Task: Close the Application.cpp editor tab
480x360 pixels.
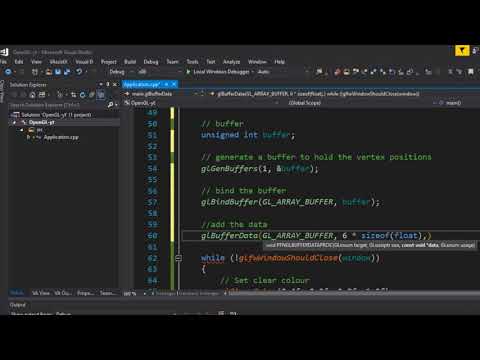Action: pyautogui.click(x=174, y=85)
